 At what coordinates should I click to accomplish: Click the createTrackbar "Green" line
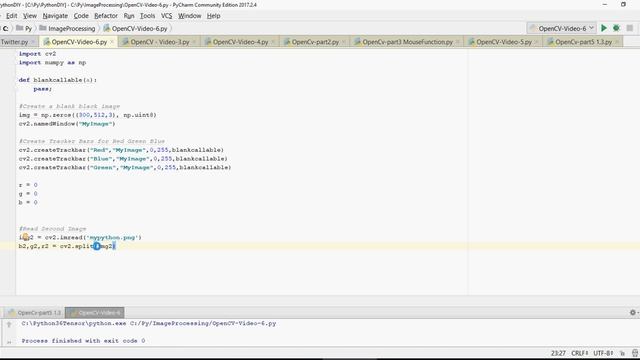point(125,167)
